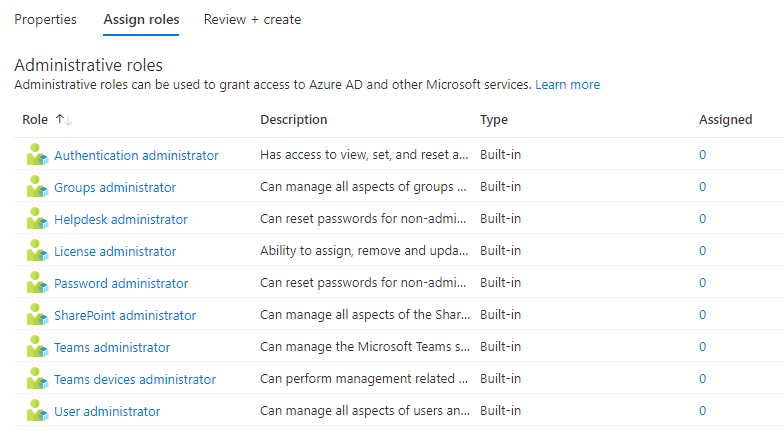Click the Groups administrator role icon

click(37, 187)
